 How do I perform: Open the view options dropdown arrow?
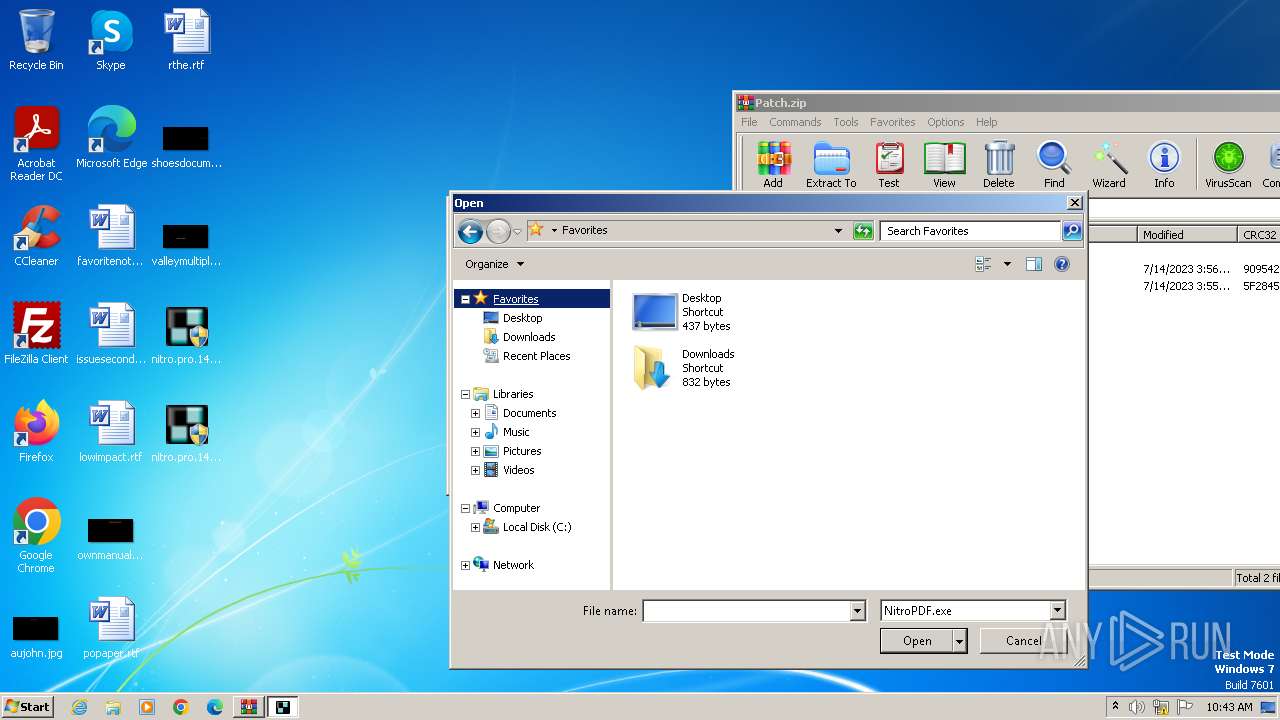(1007, 264)
